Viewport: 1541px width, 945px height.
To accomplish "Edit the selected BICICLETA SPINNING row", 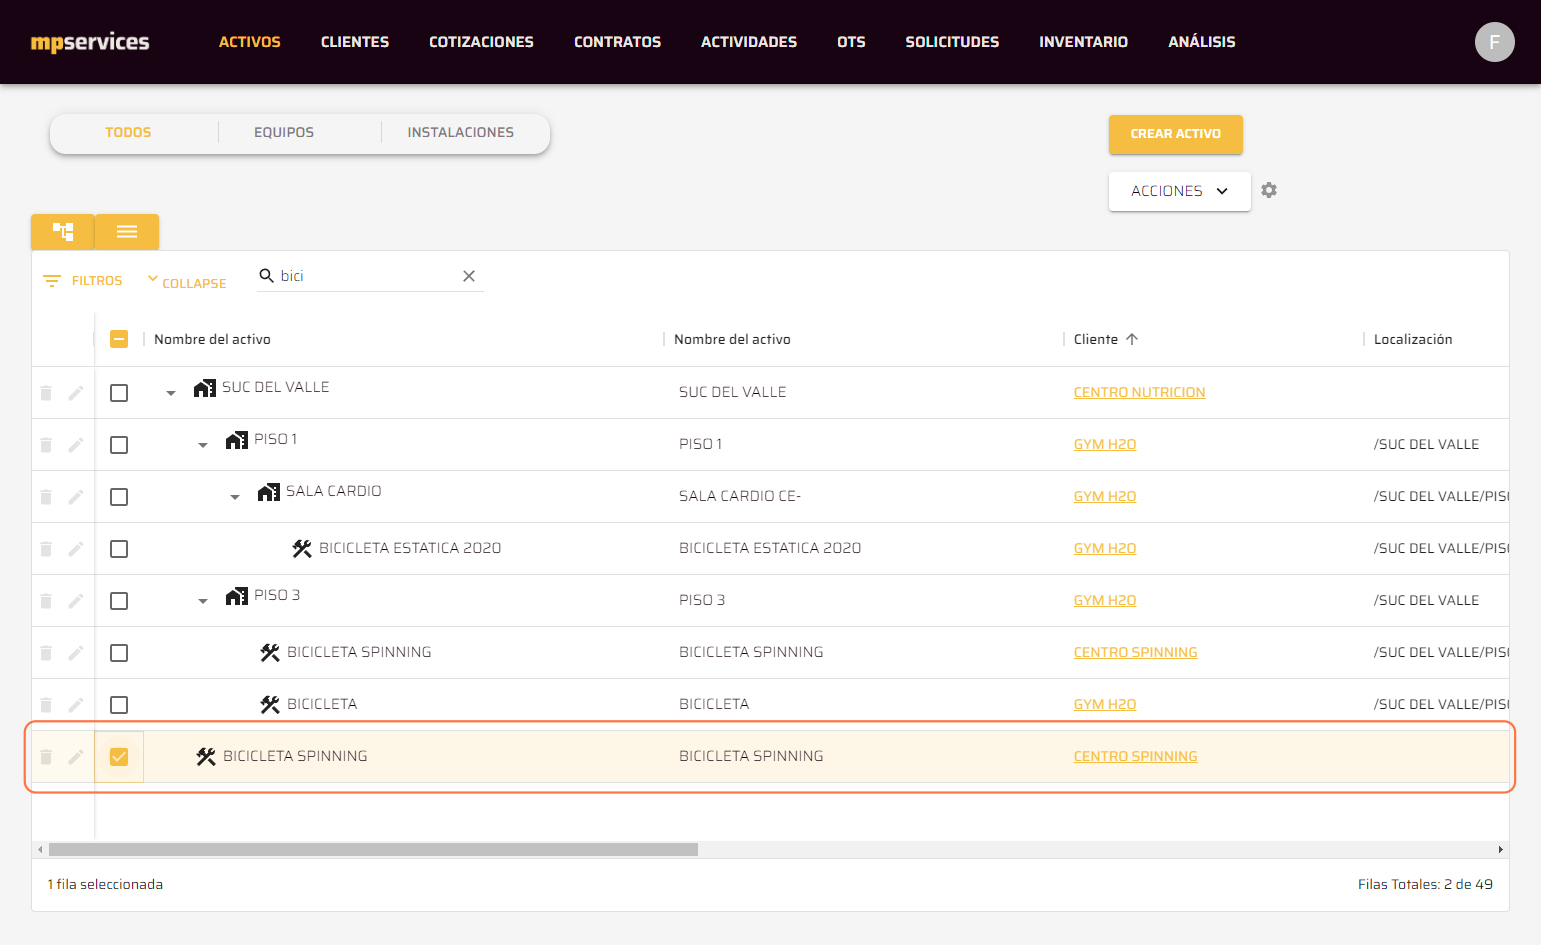I will [75, 757].
